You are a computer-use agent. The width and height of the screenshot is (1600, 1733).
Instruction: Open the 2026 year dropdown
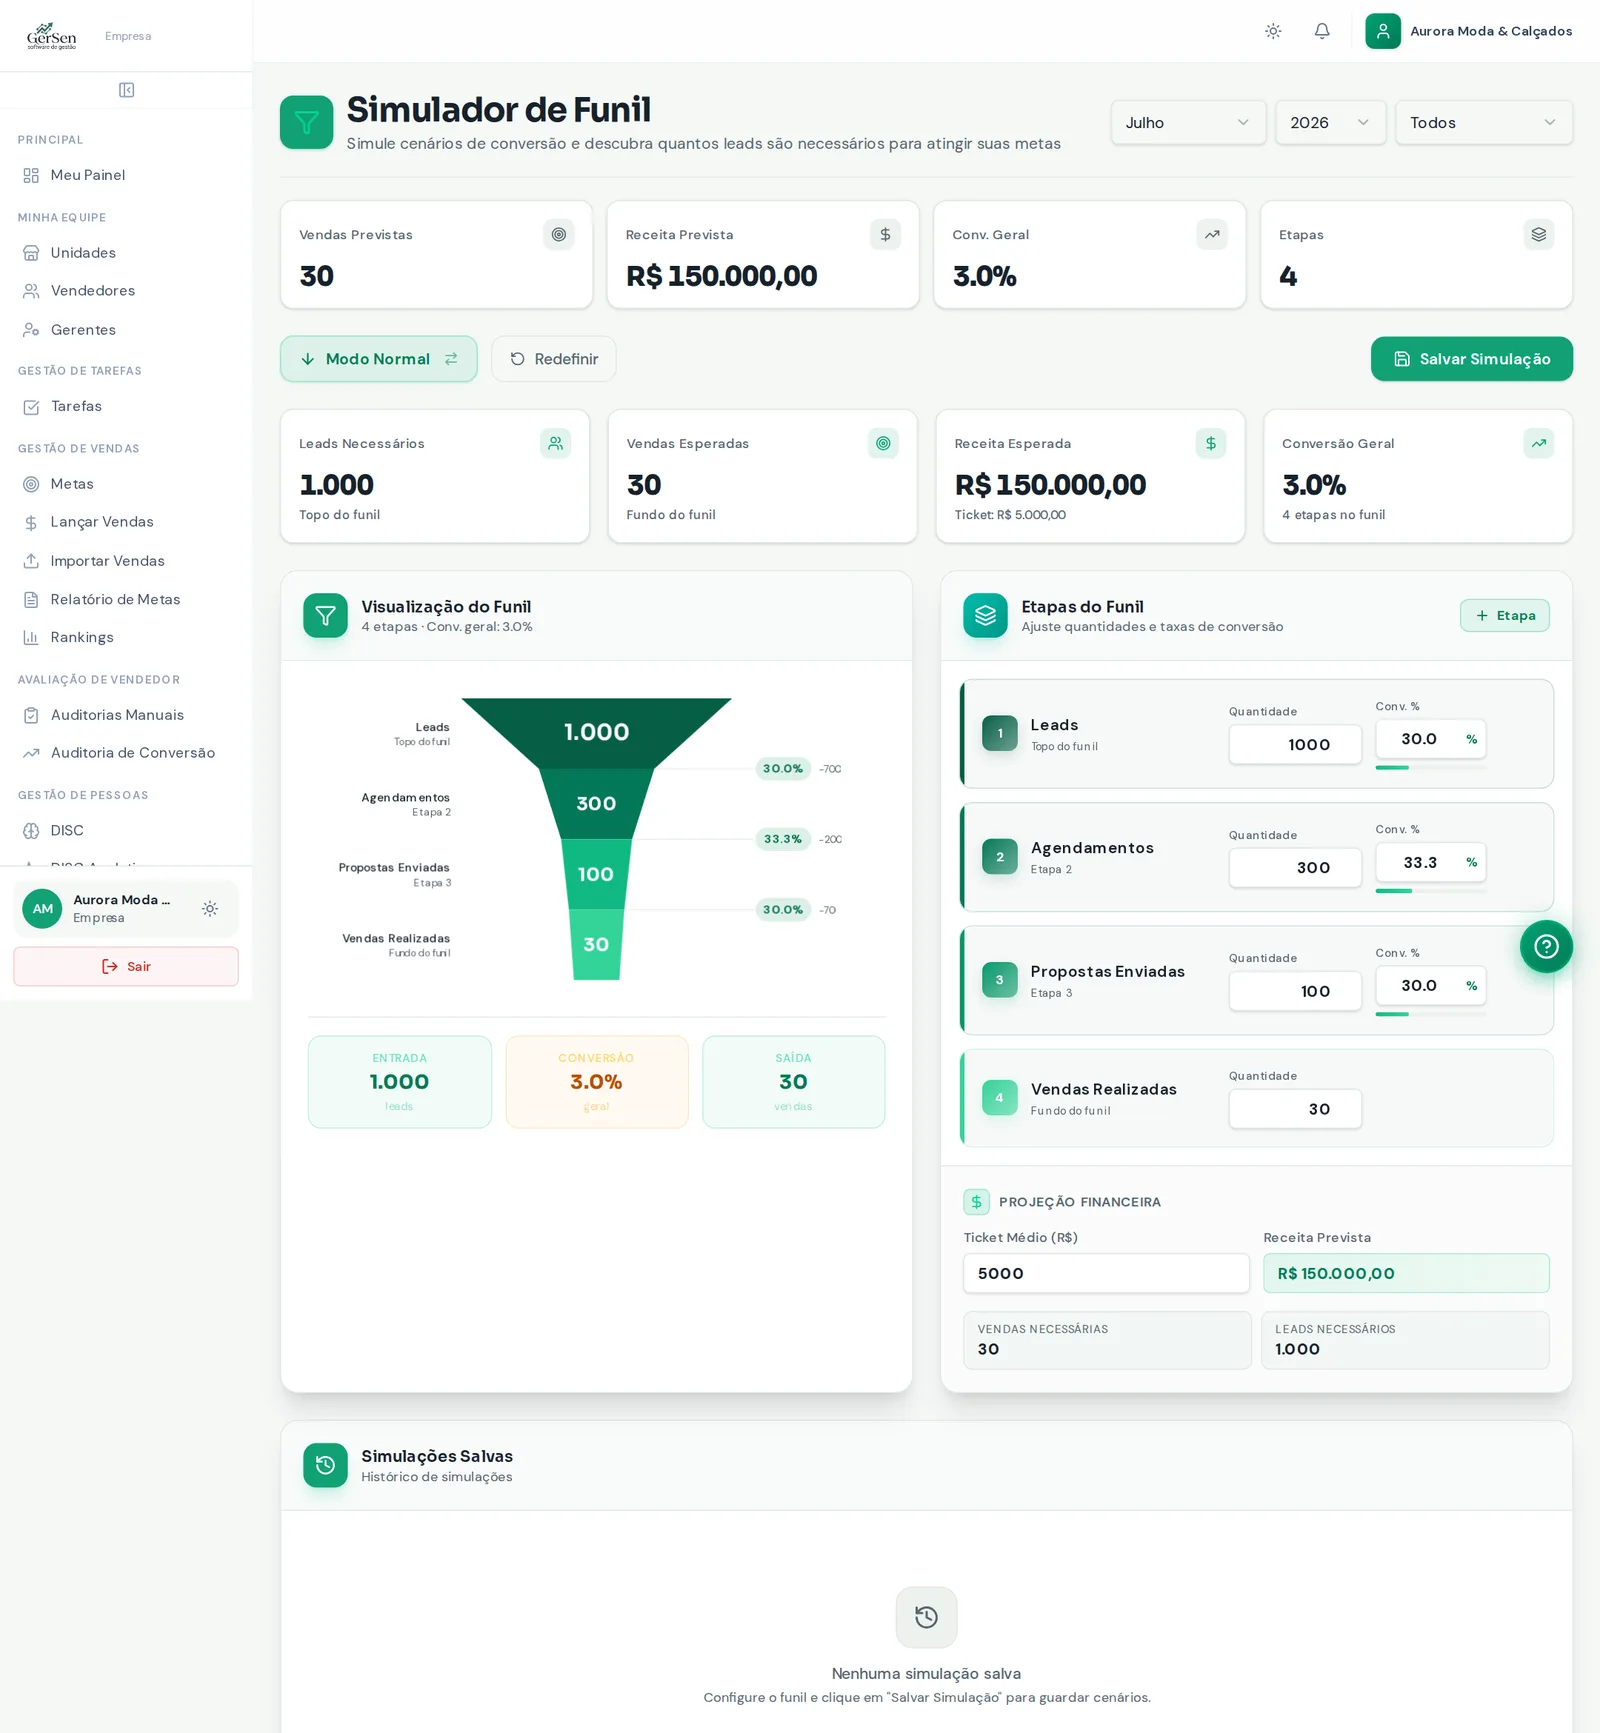[1330, 122]
